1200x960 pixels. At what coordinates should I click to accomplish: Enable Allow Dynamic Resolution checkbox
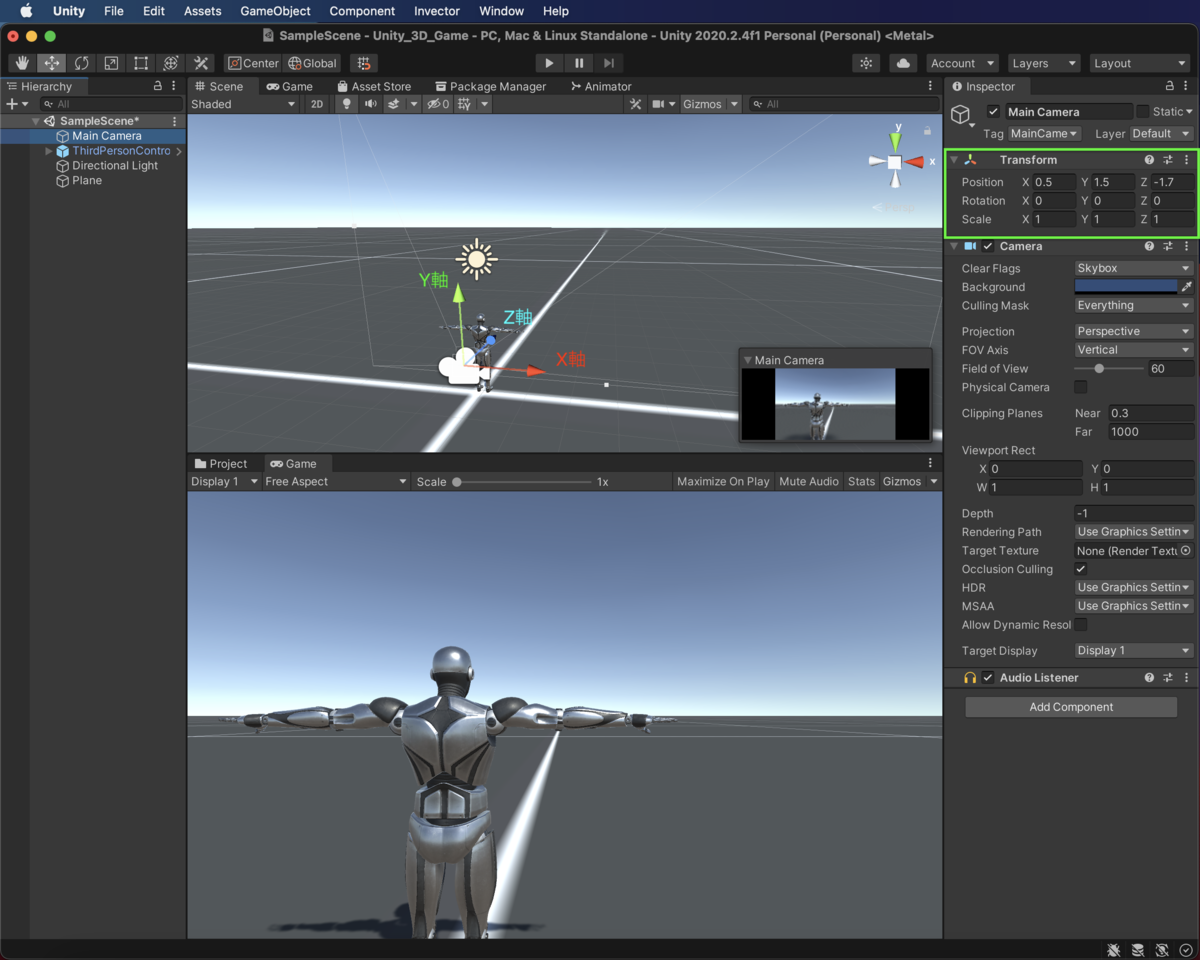click(x=1081, y=625)
